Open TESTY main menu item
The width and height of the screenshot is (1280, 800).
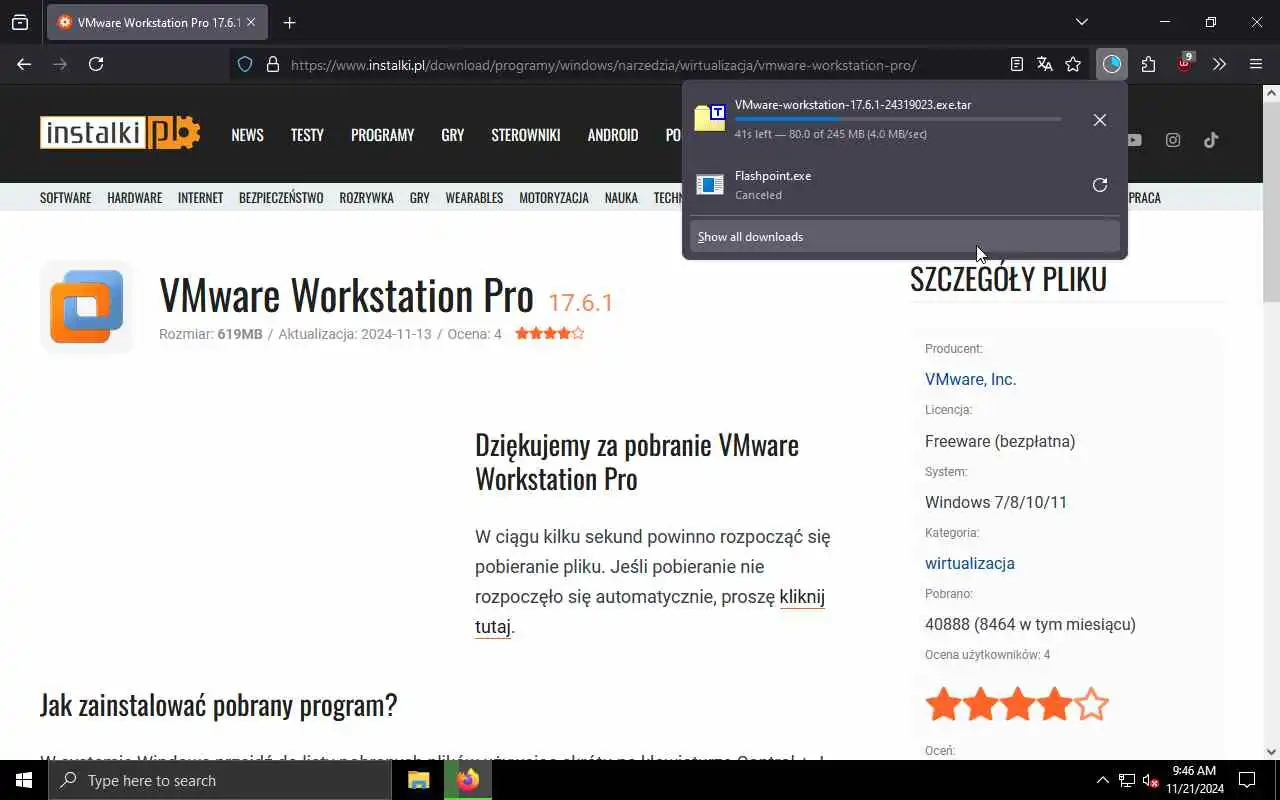[307, 135]
